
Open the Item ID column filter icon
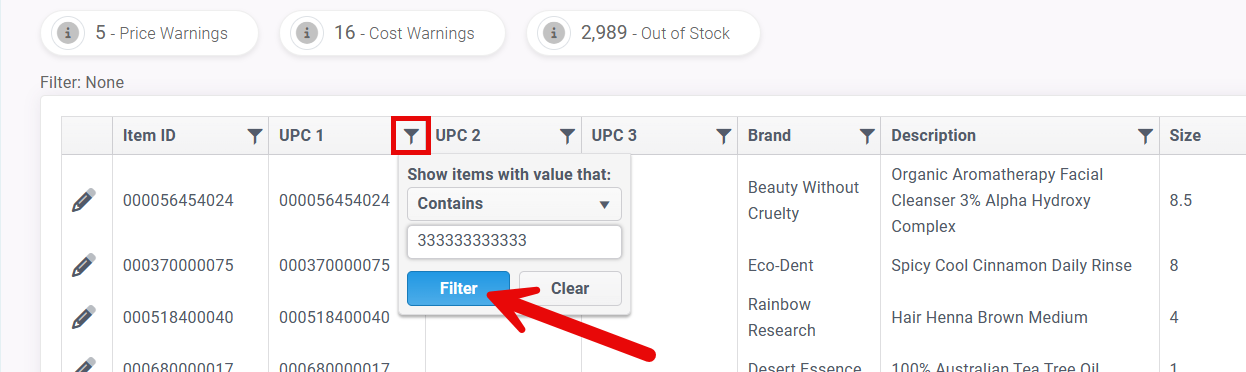point(255,136)
